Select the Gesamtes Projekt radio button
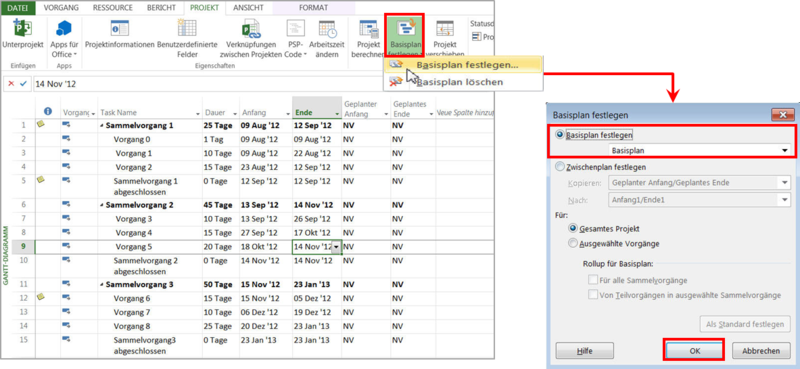This screenshot has width=800, height=369. (x=573, y=229)
